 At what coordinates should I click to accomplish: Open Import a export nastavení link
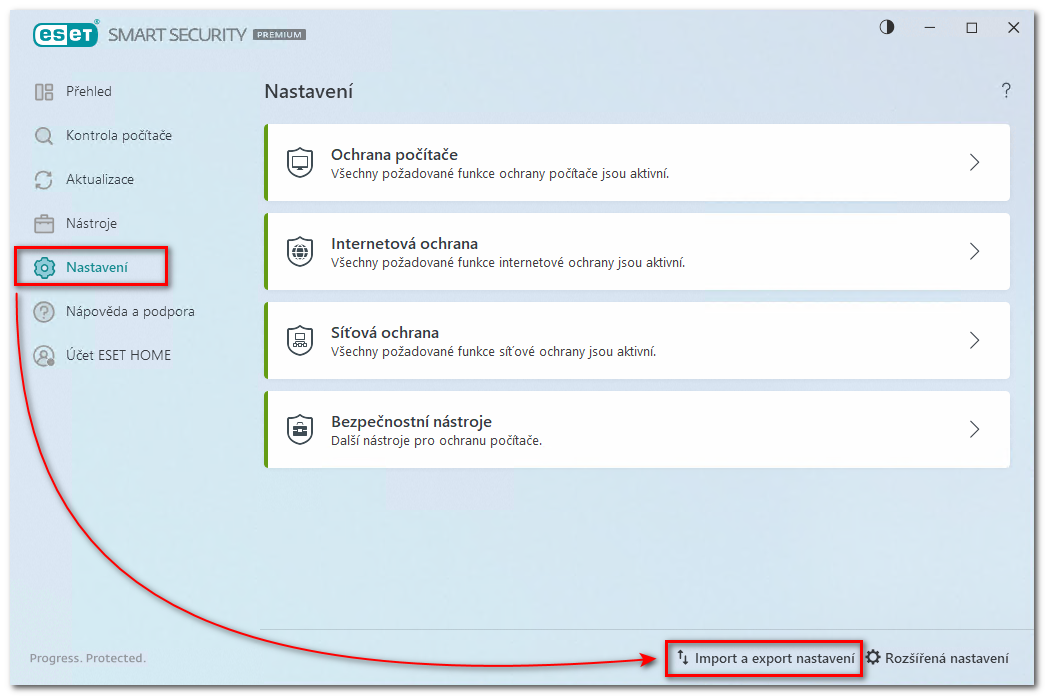pos(765,658)
